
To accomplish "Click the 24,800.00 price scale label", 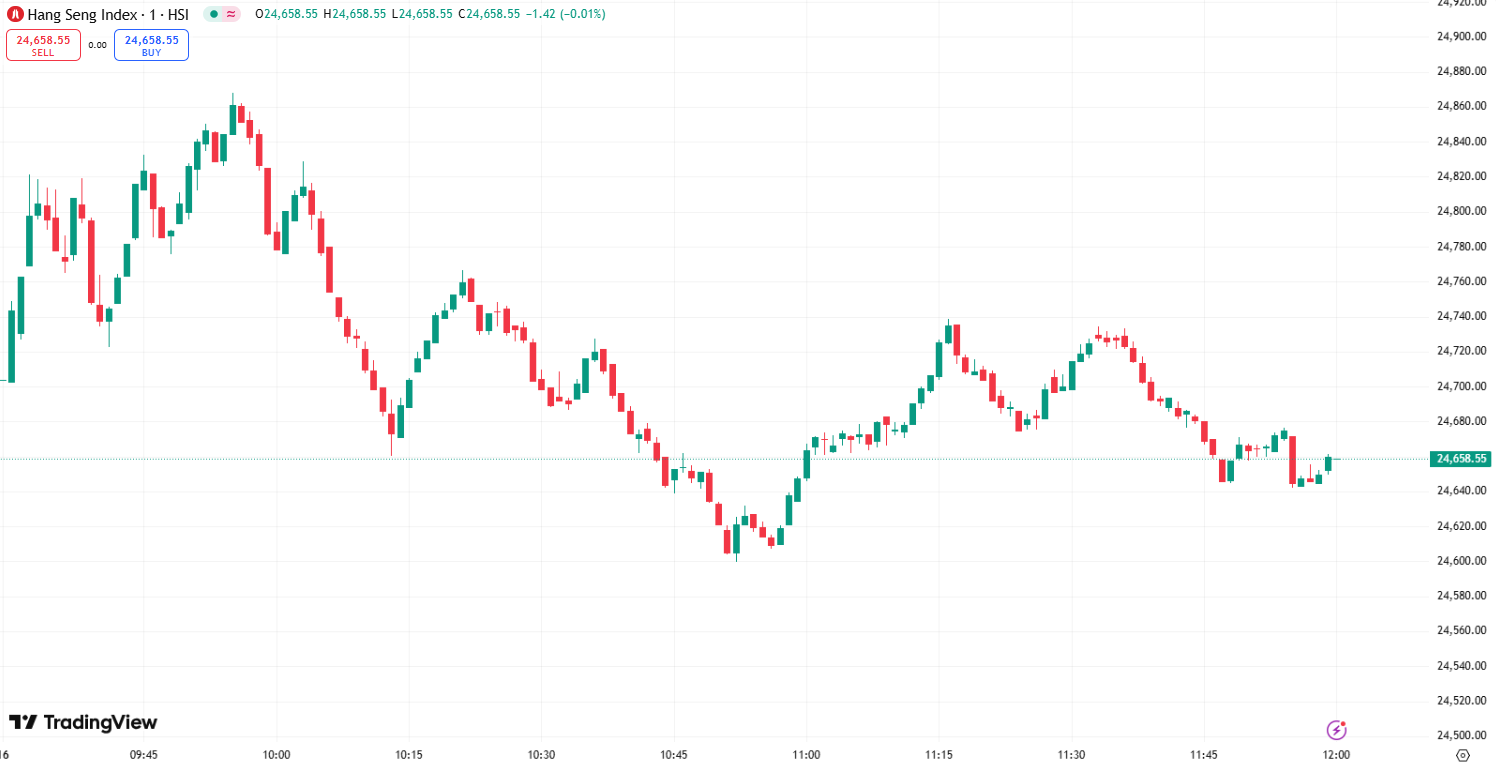I will click(x=1462, y=211).
